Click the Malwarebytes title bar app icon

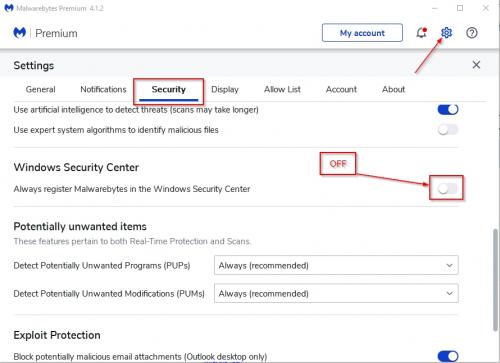pyautogui.click(x=9, y=8)
